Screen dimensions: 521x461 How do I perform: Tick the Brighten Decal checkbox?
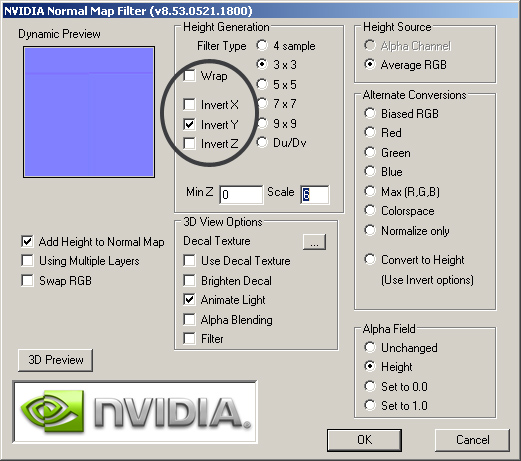tap(189, 280)
